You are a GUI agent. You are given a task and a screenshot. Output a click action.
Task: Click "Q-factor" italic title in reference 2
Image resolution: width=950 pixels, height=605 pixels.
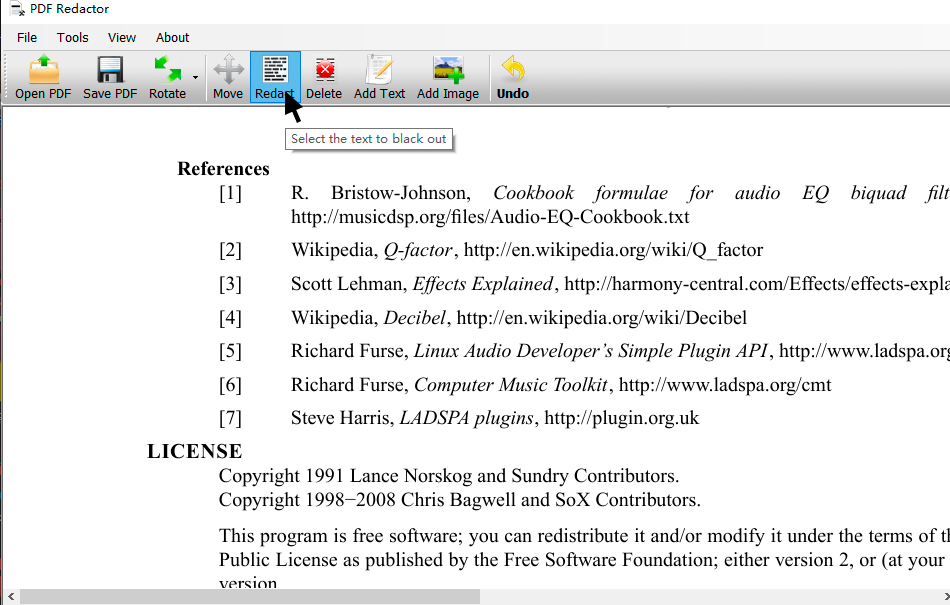click(x=418, y=250)
